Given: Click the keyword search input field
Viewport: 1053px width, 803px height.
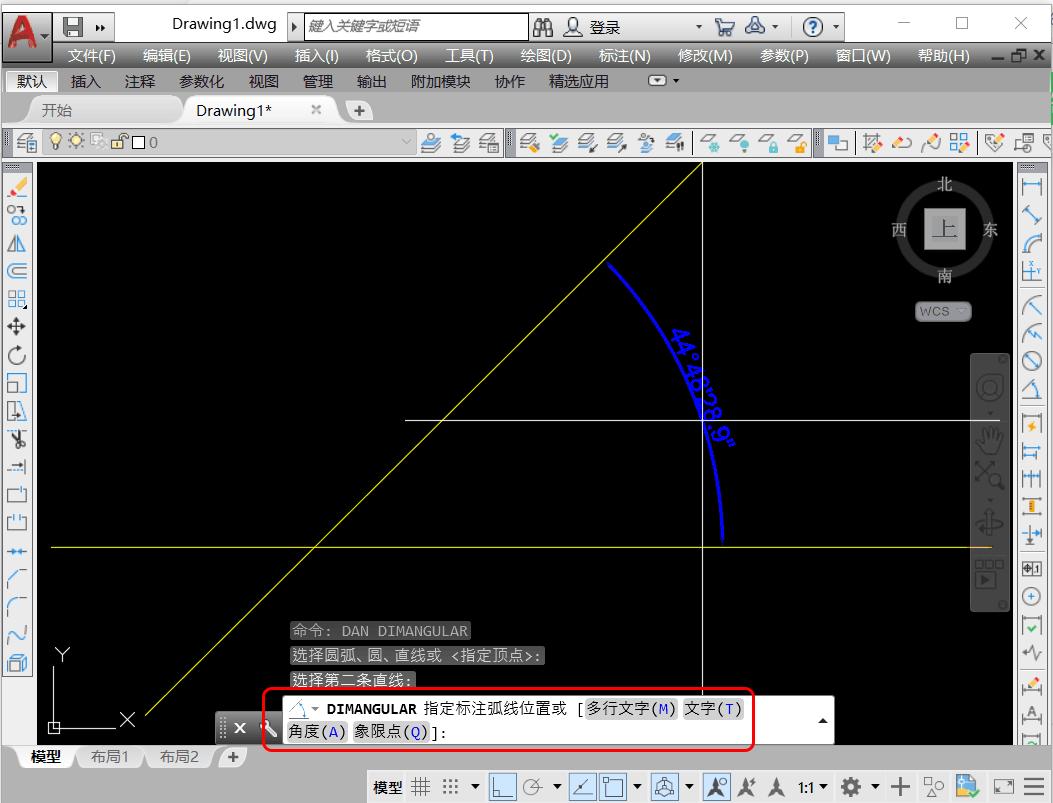Looking at the screenshot, I should point(416,27).
